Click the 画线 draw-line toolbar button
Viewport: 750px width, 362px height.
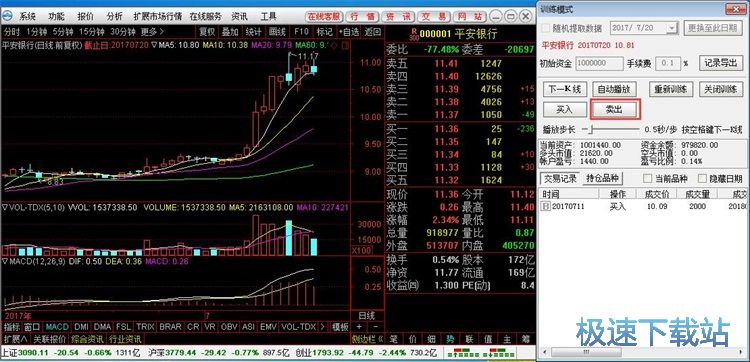coord(277,32)
